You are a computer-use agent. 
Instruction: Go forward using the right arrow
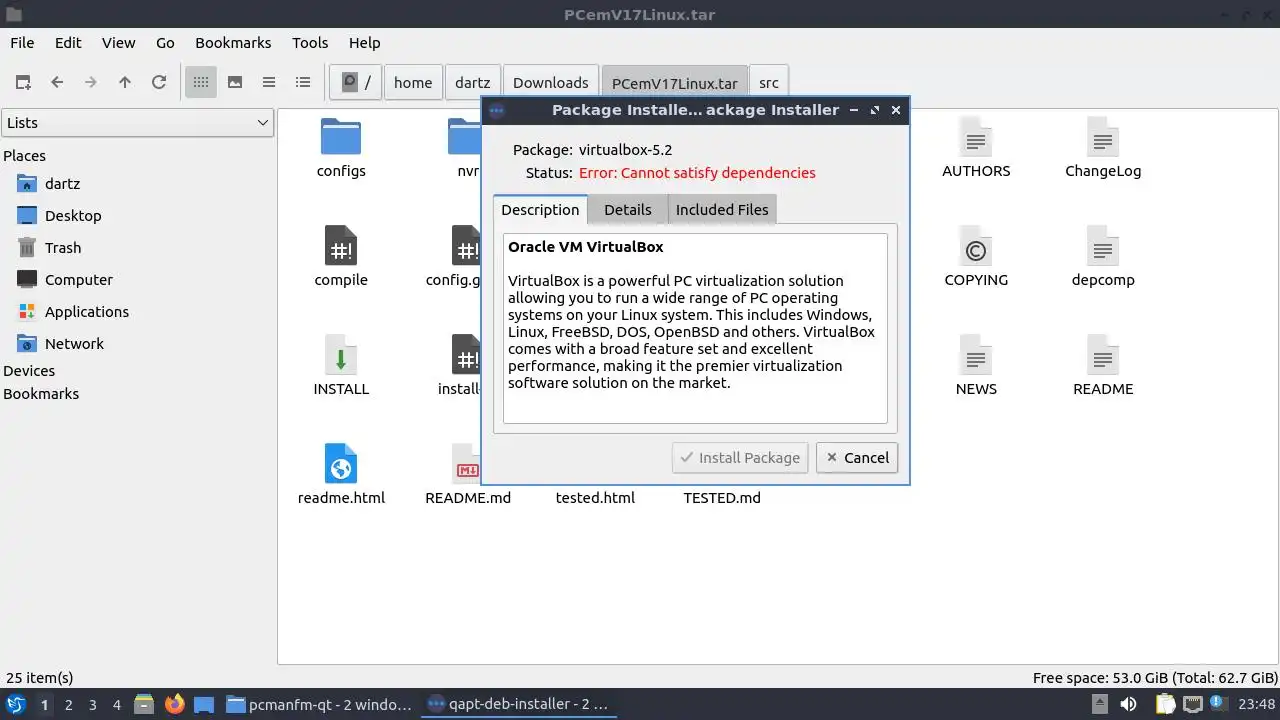(91, 82)
